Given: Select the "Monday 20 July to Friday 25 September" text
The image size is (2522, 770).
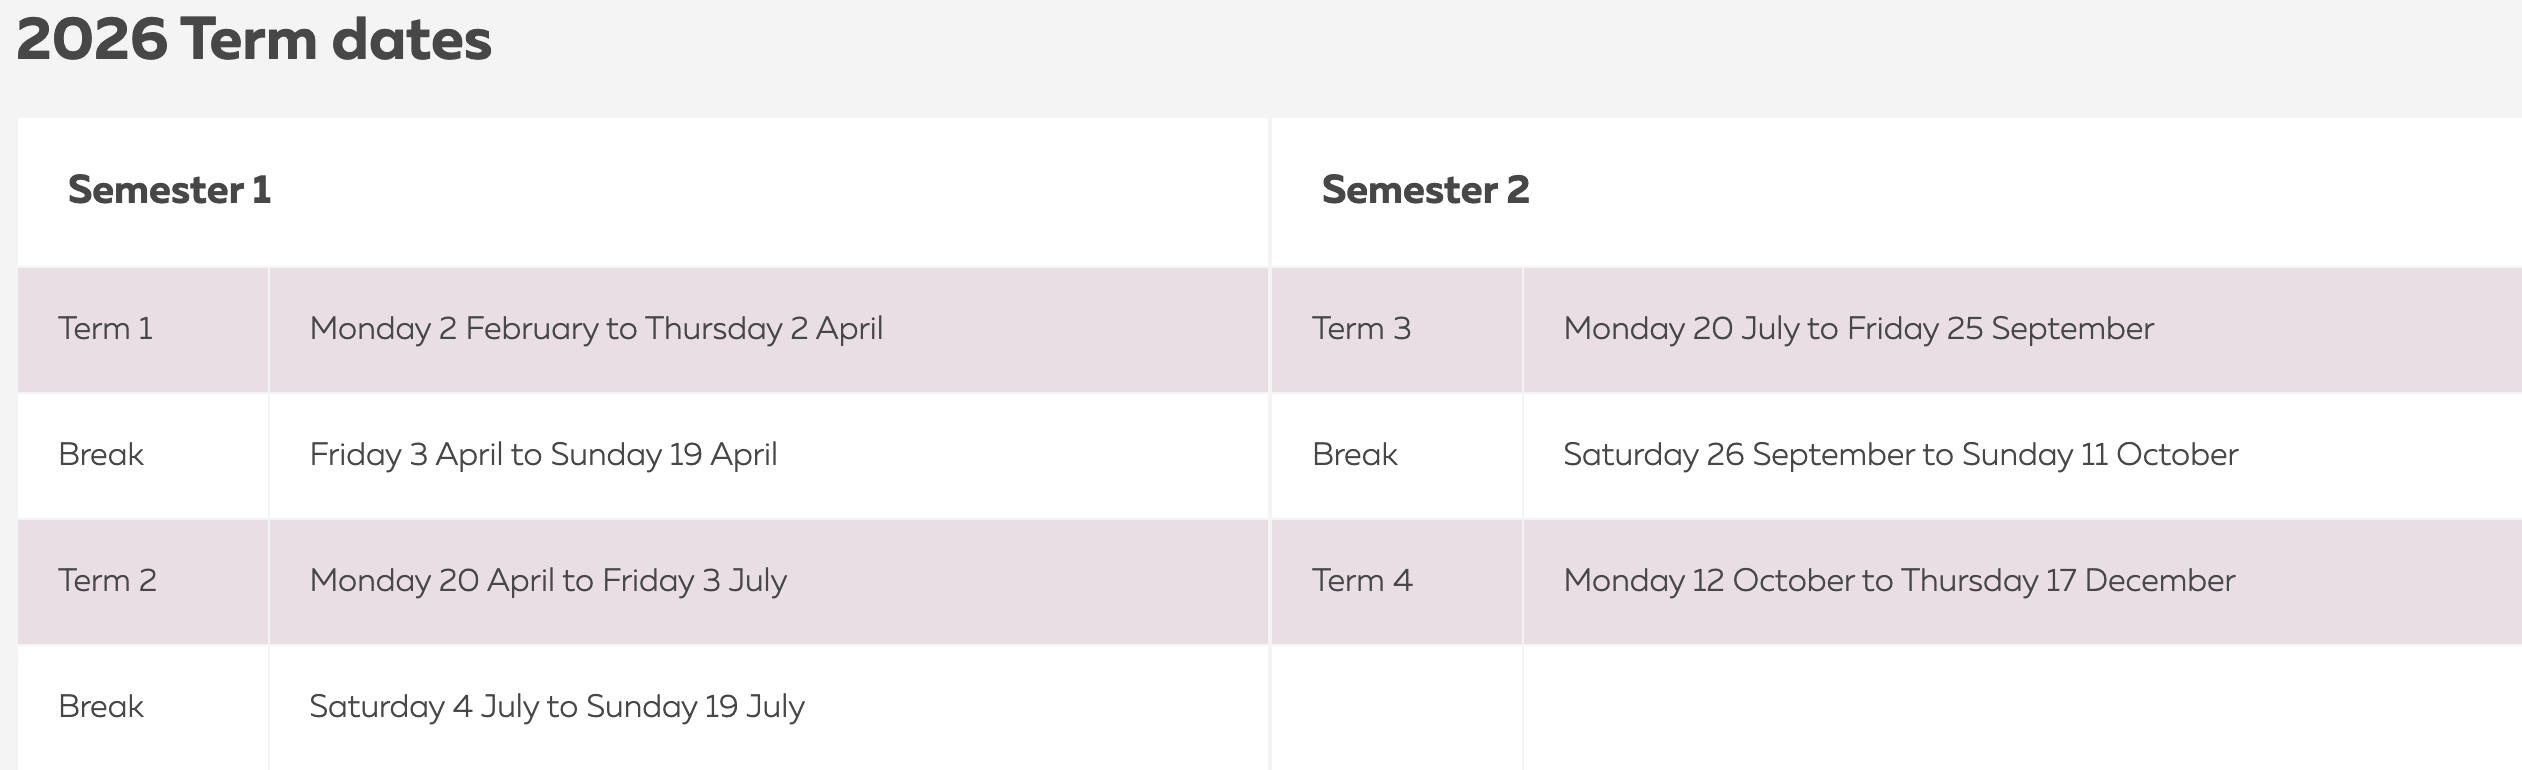Looking at the screenshot, I should pyautogui.click(x=1858, y=329).
